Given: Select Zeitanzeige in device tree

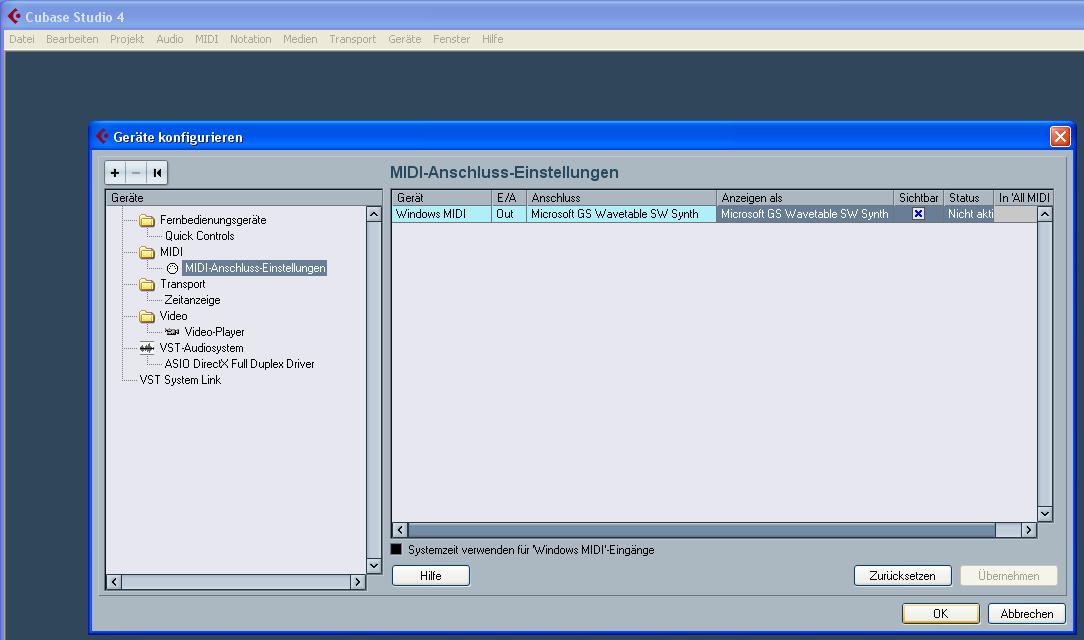Looking at the screenshot, I should 192,300.
